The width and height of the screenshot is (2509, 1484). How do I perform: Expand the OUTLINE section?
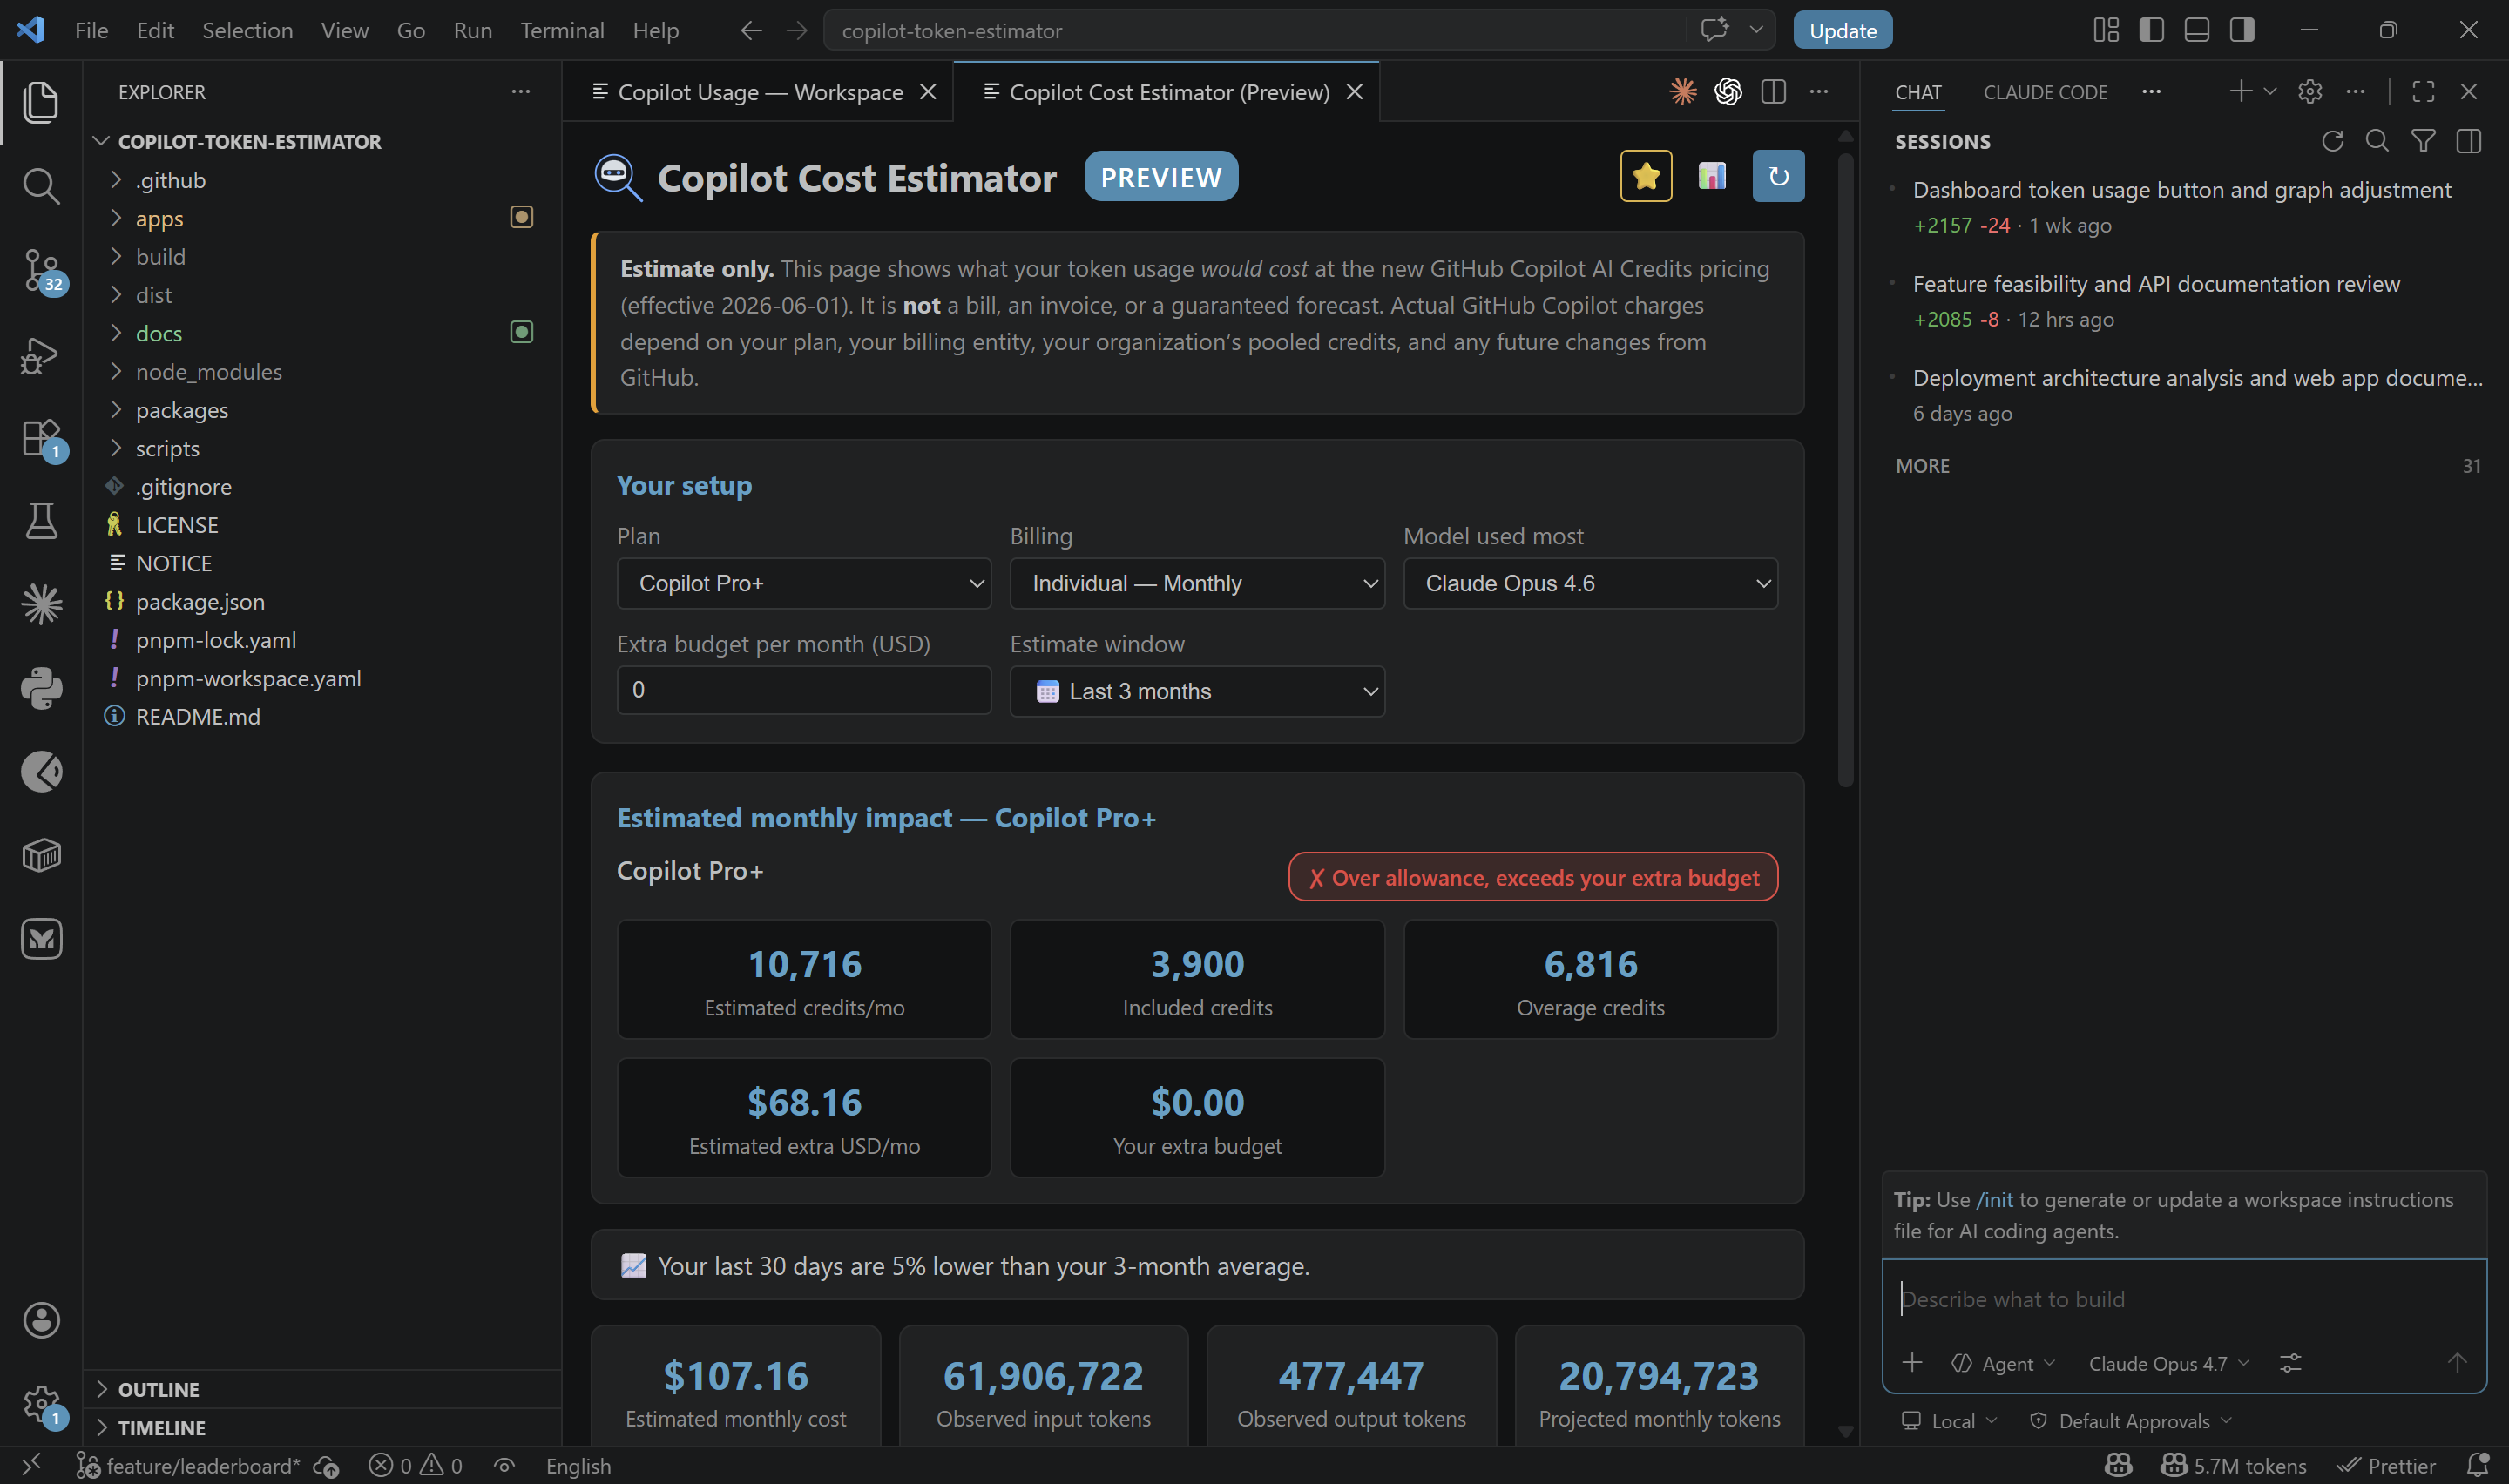click(x=322, y=1389)
